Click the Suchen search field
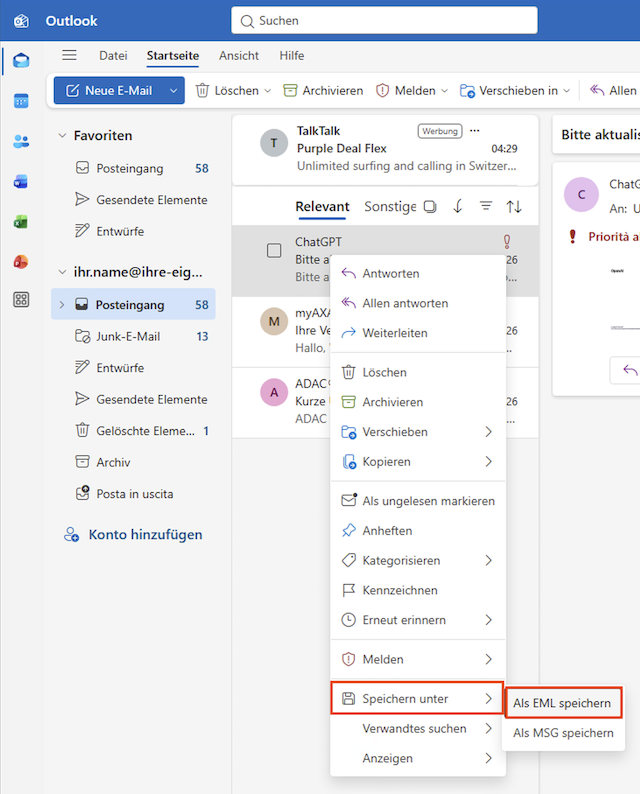Viewport: 640px width, 794px height. tap(384, 21)
